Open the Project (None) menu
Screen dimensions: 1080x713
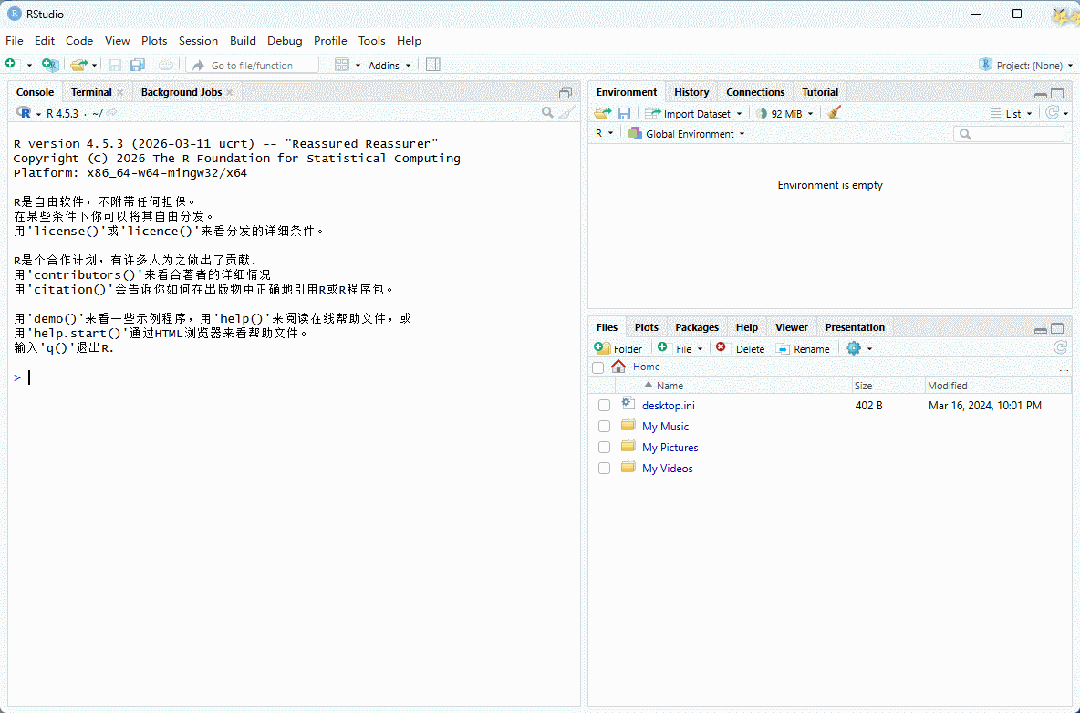[1026, 65]
